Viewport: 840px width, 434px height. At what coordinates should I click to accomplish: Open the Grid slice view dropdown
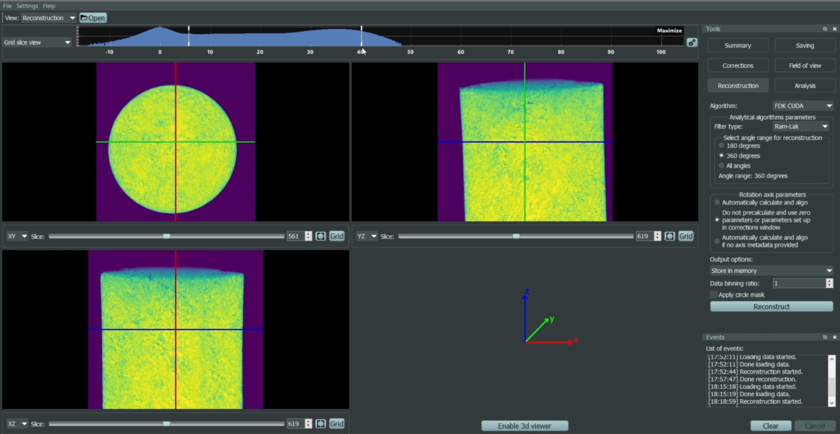[38, 42]
